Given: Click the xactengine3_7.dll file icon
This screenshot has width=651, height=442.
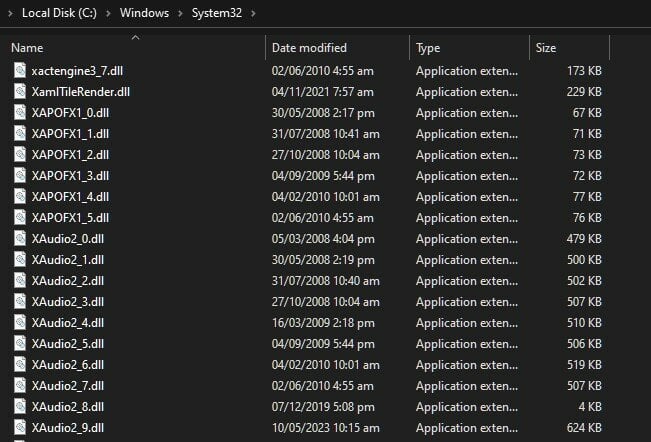Looking at the screenshot, I should coord(20,71).
